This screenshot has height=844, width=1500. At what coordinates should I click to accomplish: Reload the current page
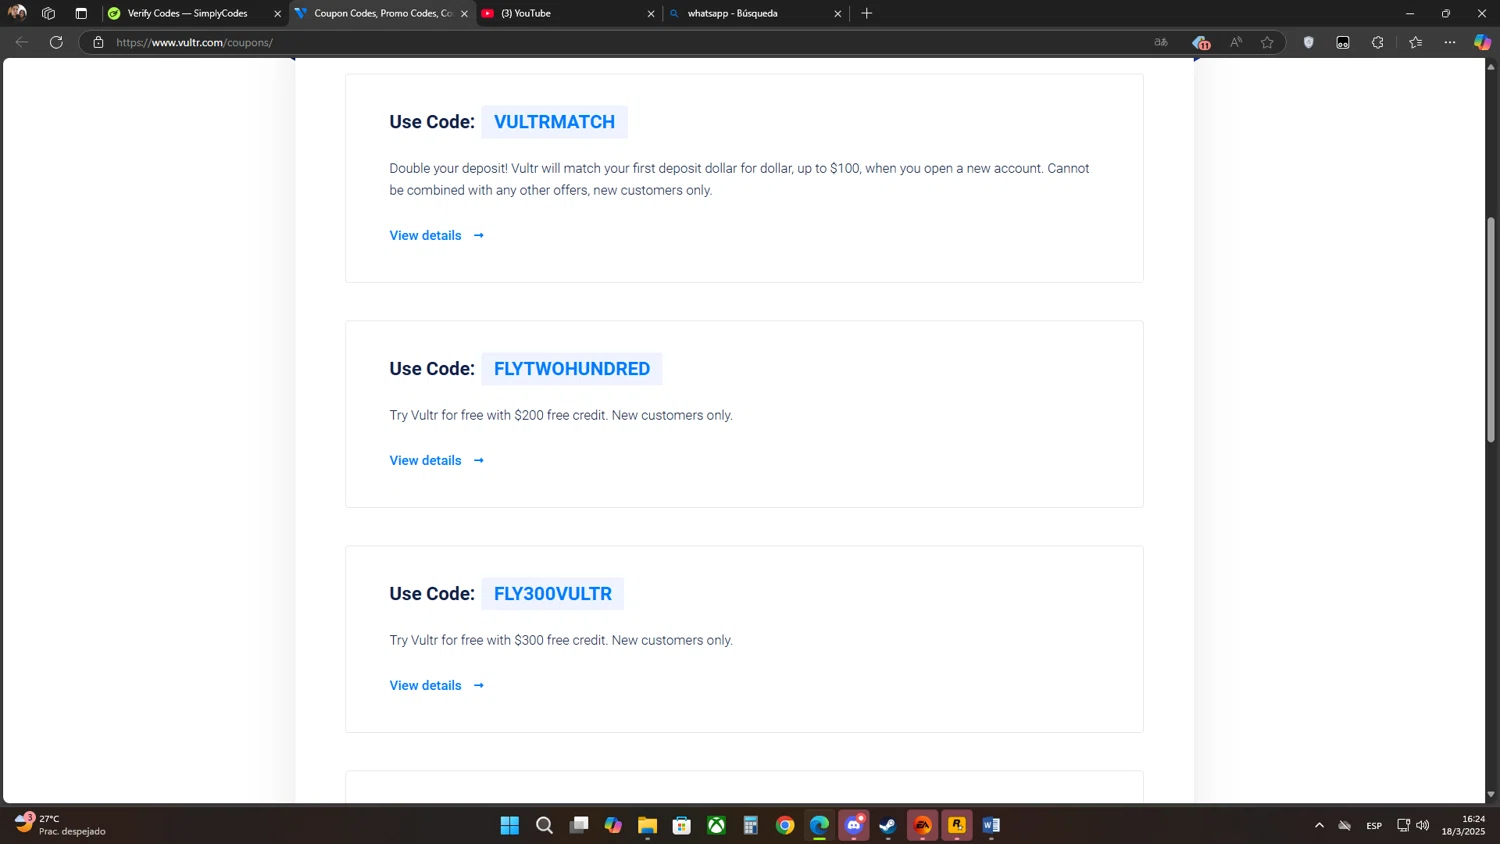(x=57, y=42)
